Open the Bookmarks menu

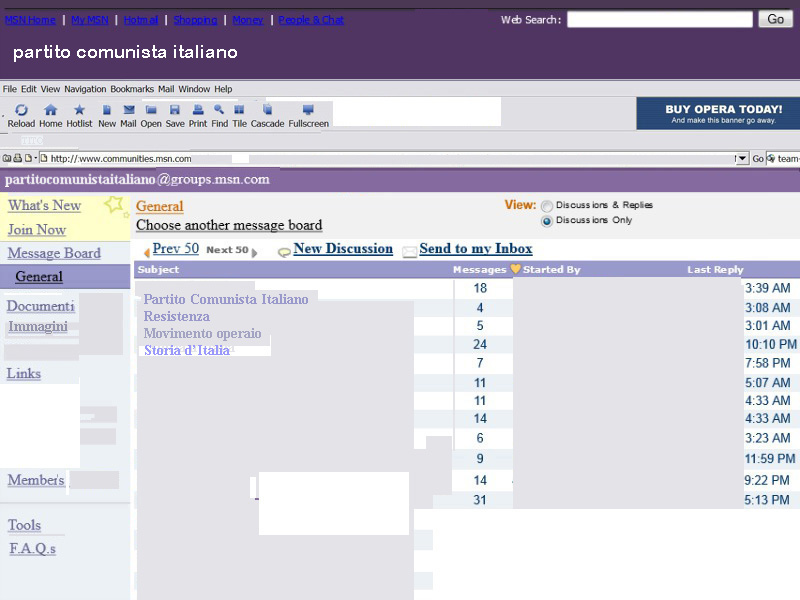(x=132, y=89)
